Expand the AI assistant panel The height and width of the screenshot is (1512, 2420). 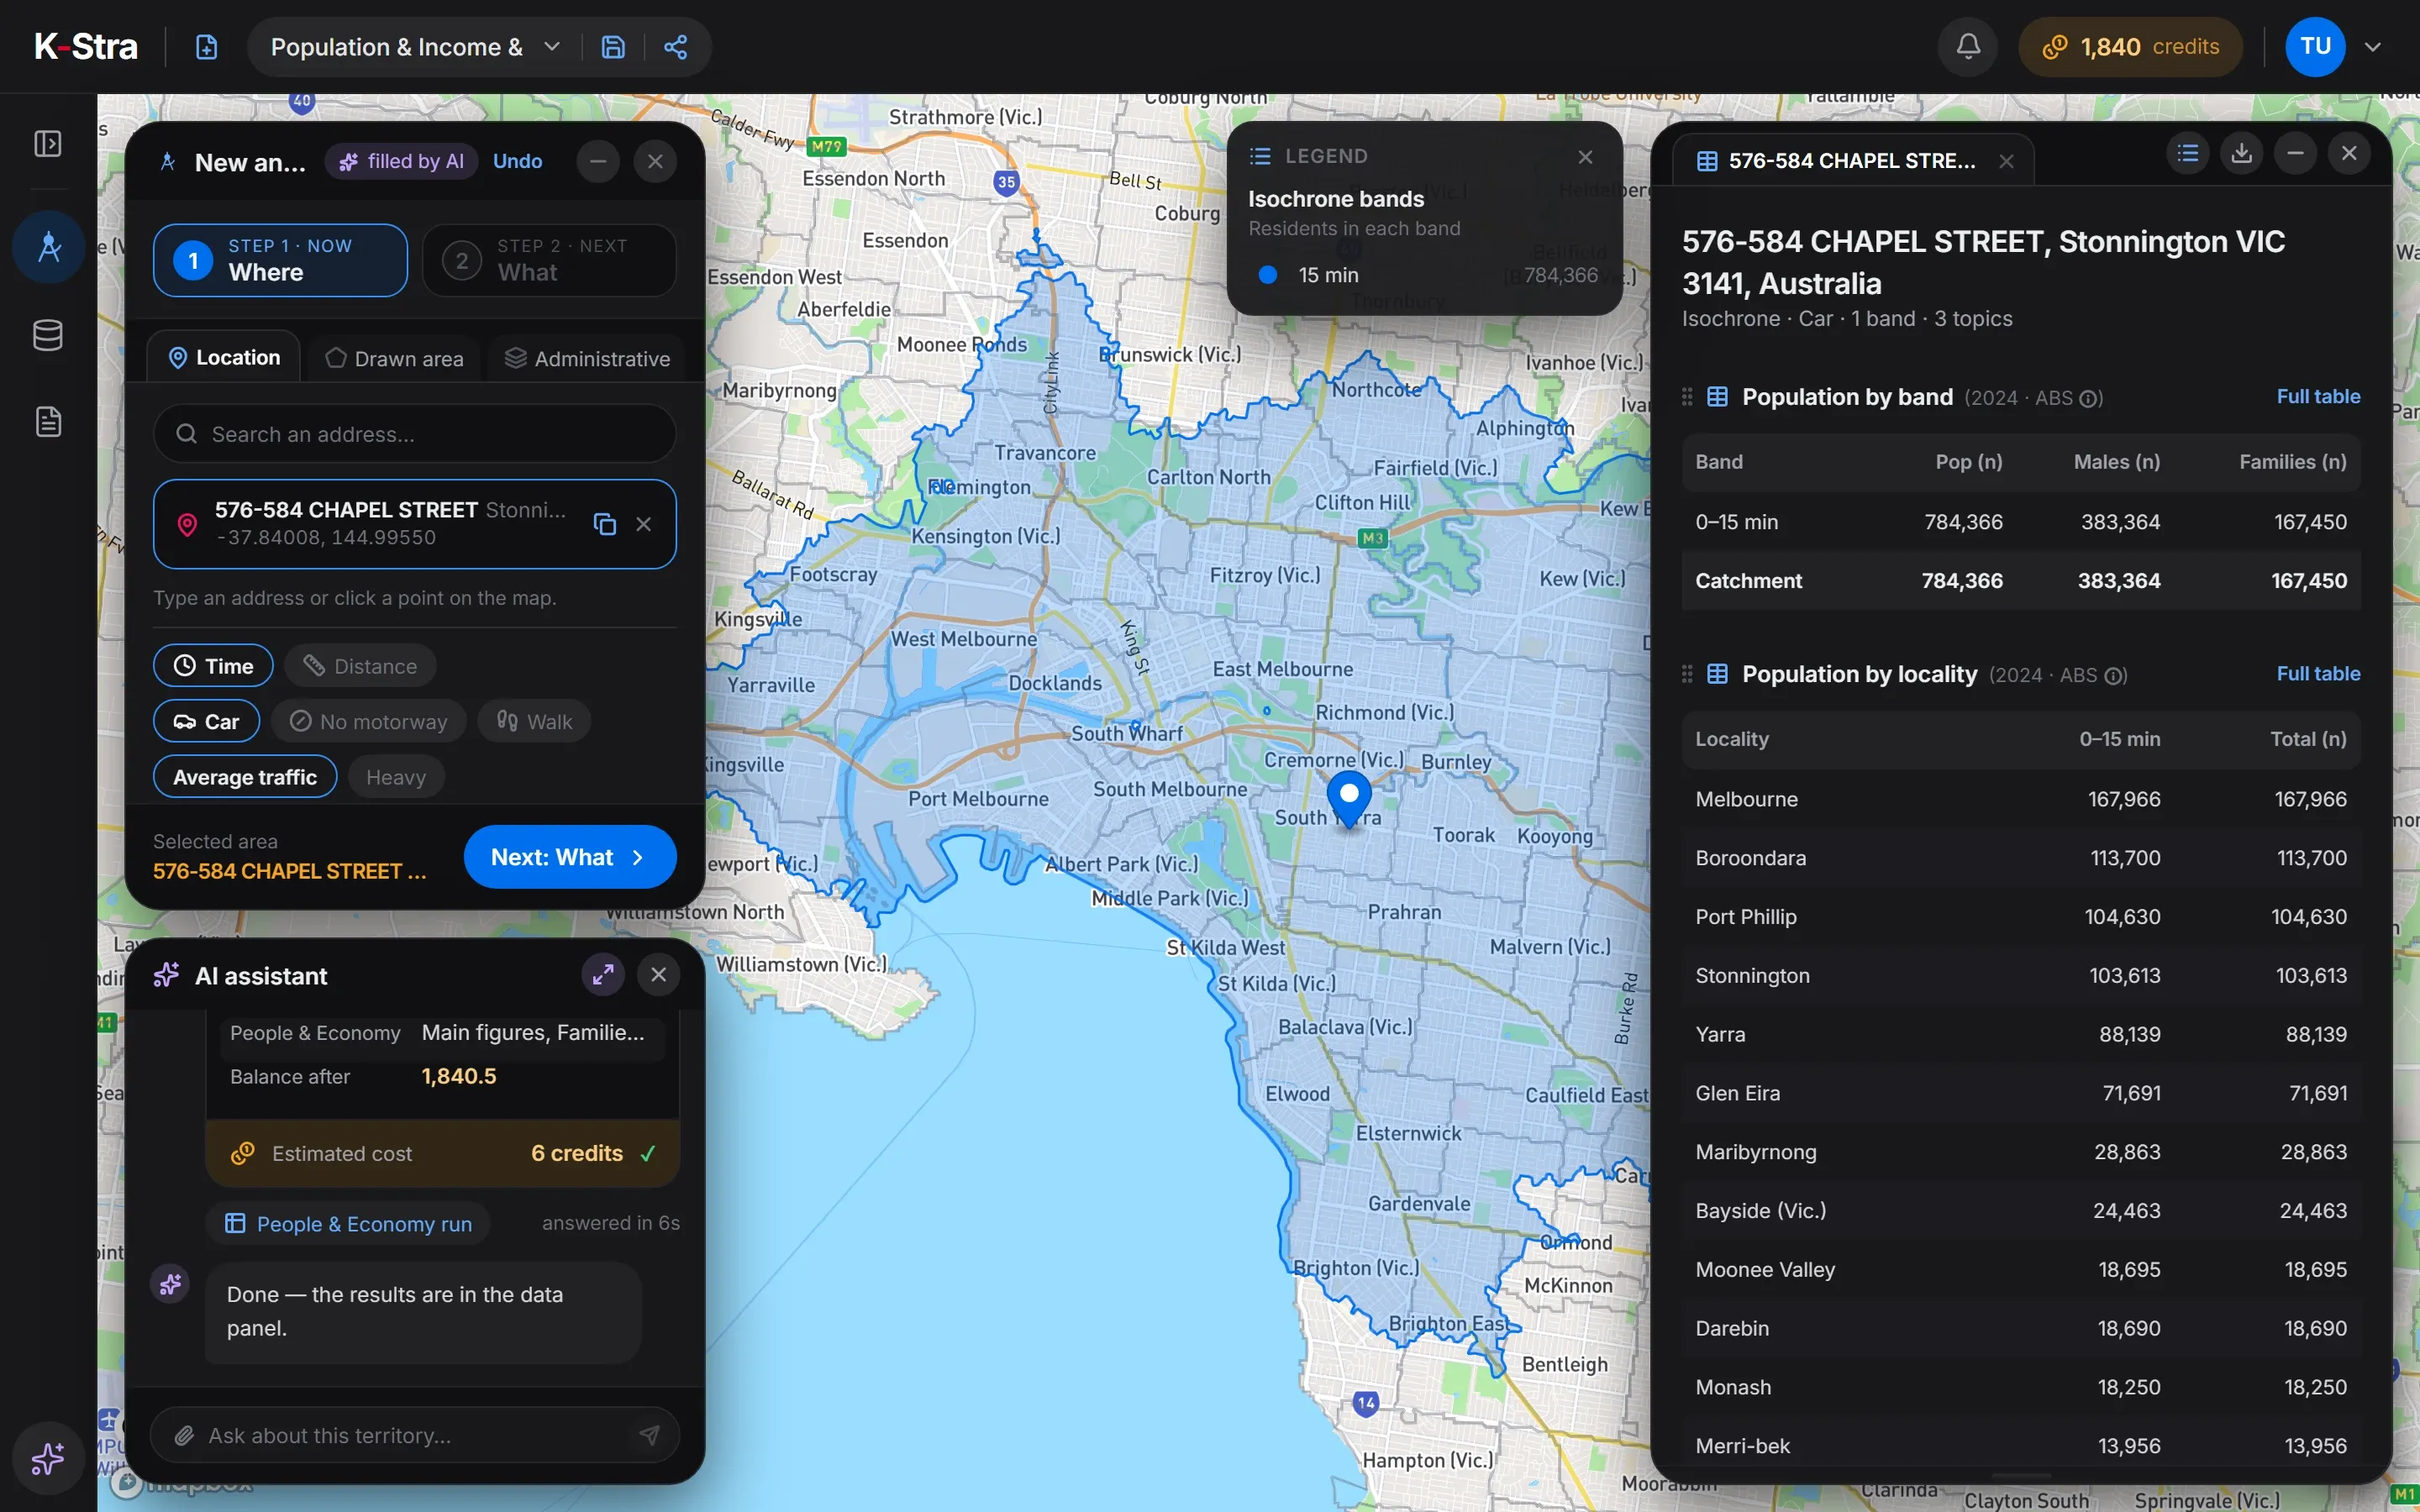[x=603, y=975]
